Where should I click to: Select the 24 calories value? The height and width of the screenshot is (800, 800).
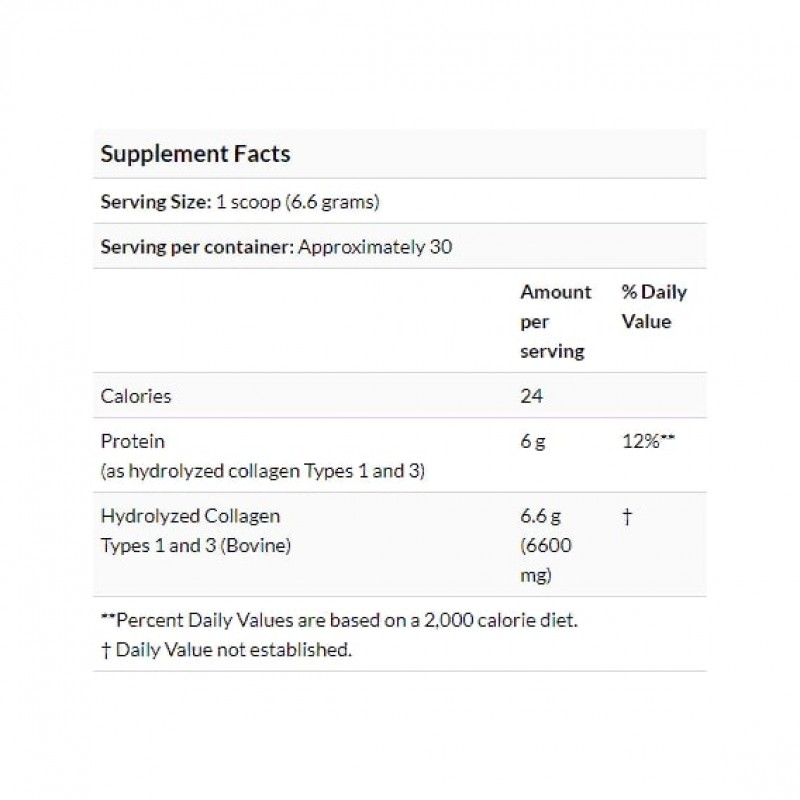click(x=531, y=396)
